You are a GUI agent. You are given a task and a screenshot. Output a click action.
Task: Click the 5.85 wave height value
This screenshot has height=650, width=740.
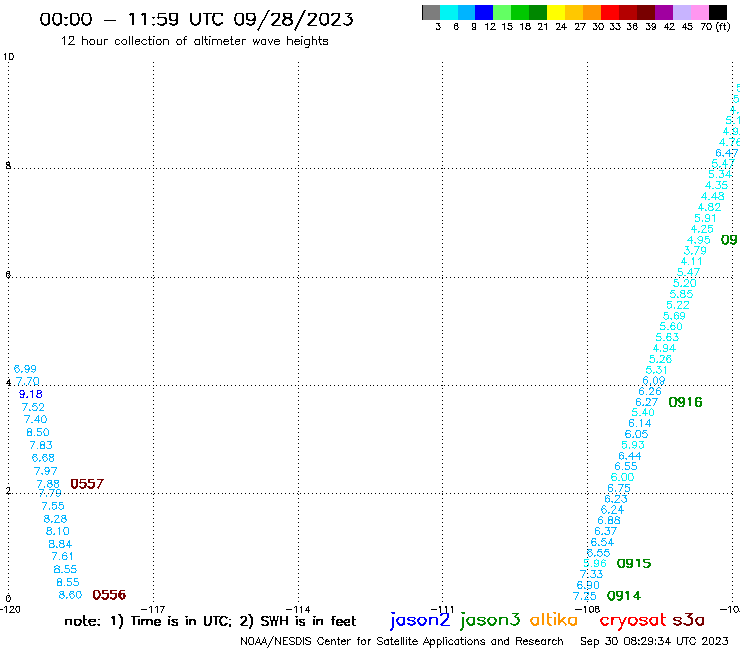pos(681,294)
